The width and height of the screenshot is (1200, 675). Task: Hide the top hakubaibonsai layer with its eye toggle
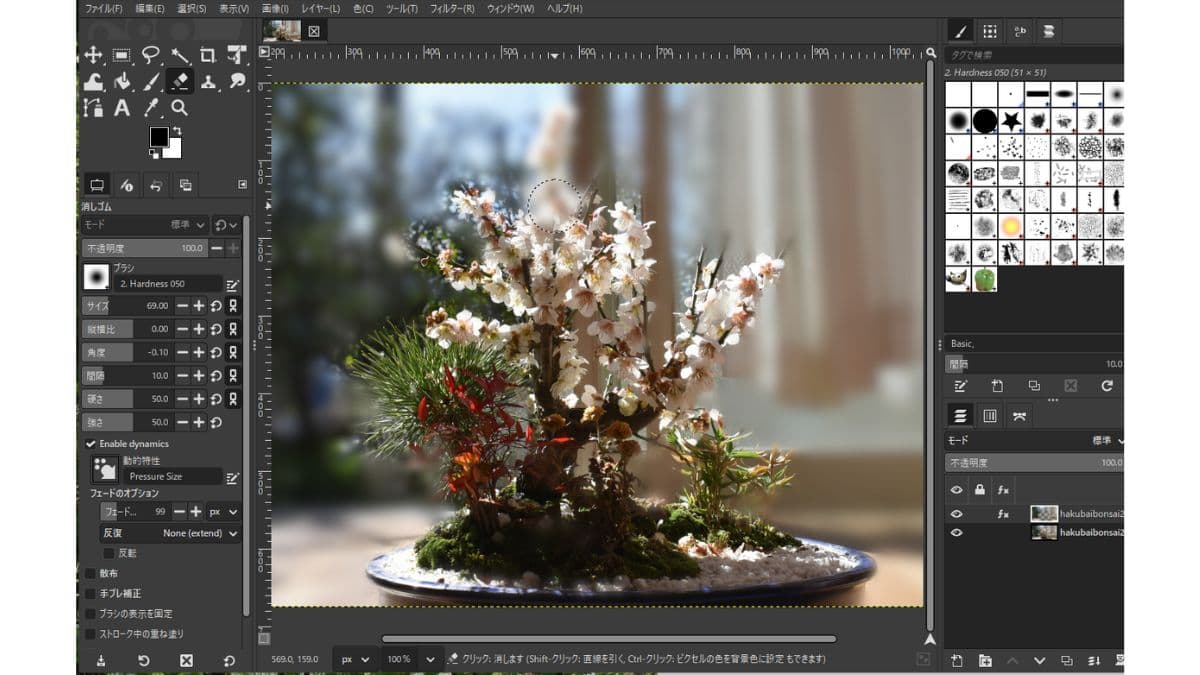956,513
